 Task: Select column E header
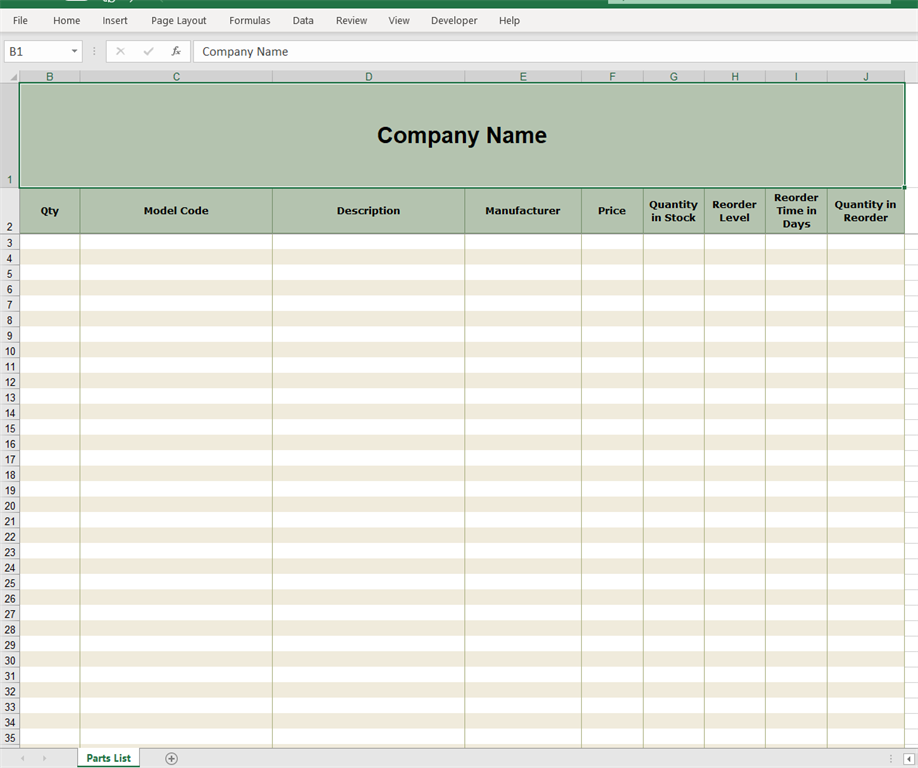[x=523, y=77]
